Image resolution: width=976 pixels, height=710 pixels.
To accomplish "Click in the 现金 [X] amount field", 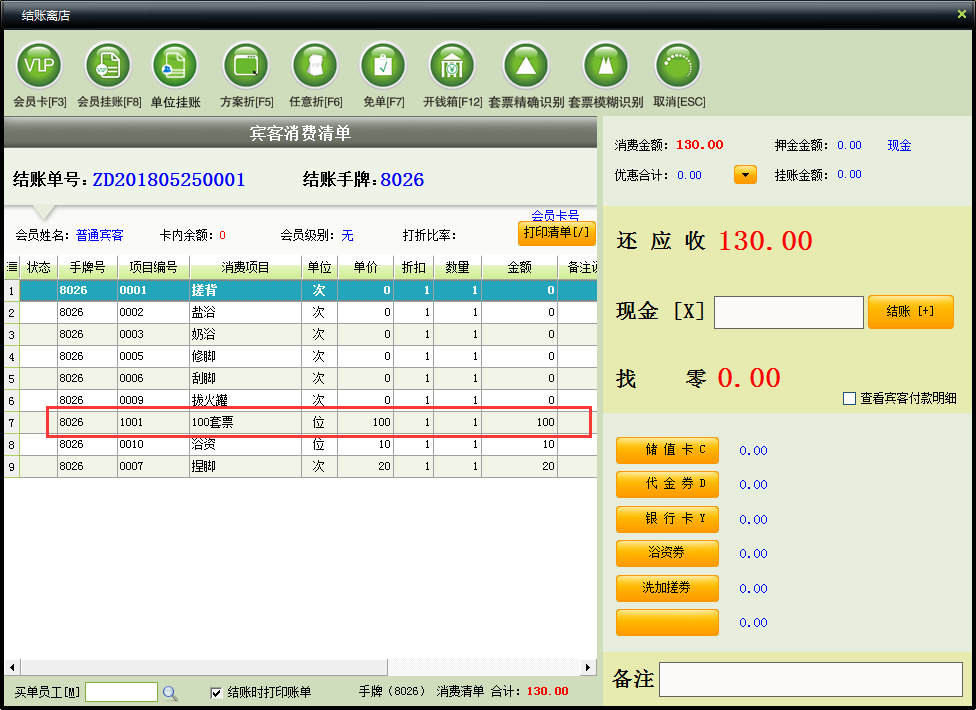I will click(788, 312).
